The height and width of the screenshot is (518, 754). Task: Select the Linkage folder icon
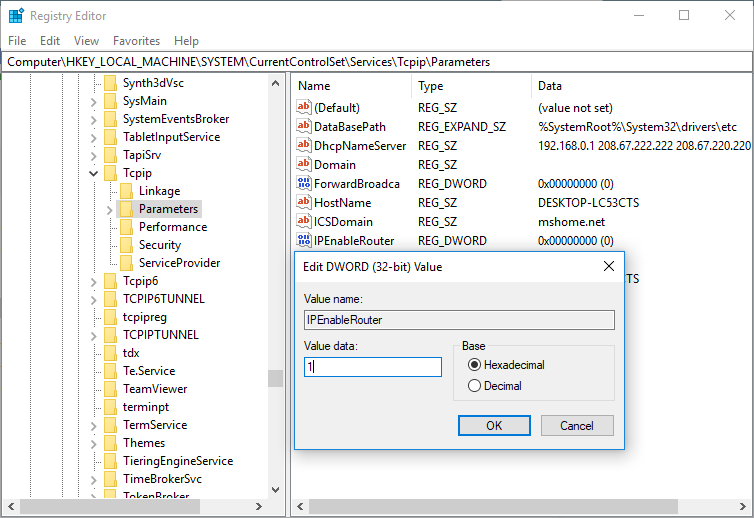click(125, 191)
